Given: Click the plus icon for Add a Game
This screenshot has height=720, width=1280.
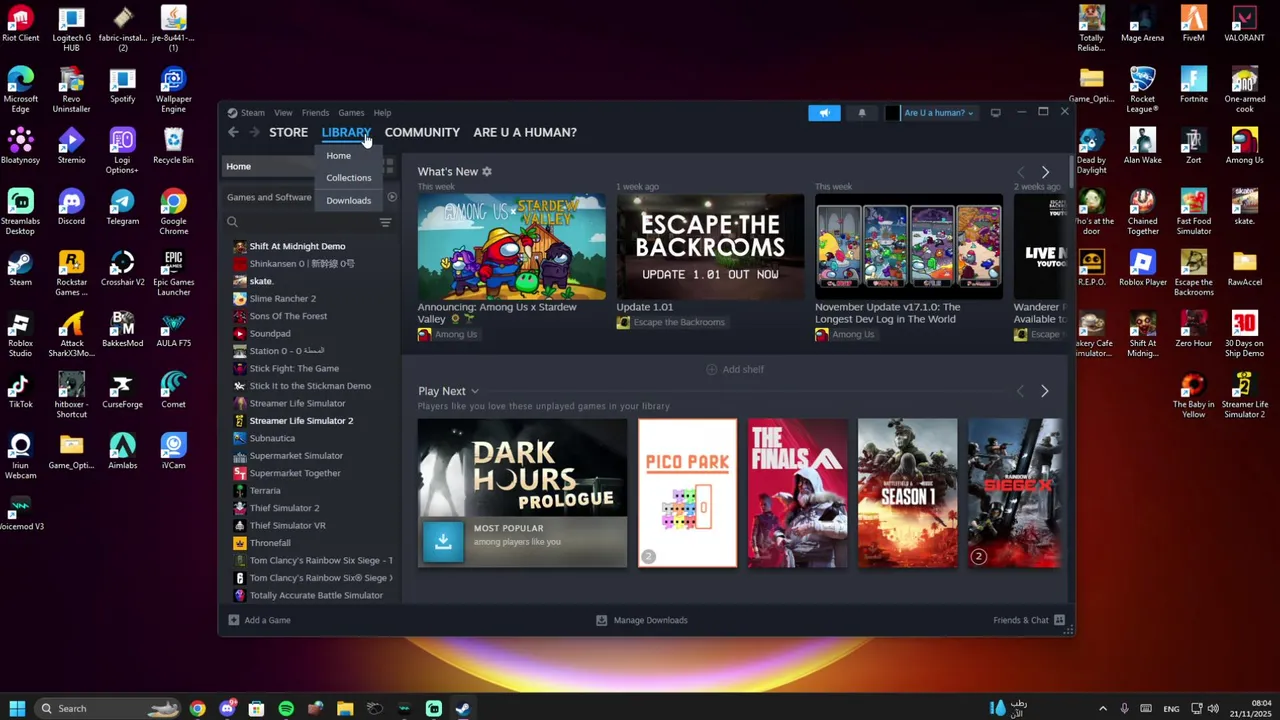Looking at the screenshot, I should pyautogui.click(x=233, y=620).
